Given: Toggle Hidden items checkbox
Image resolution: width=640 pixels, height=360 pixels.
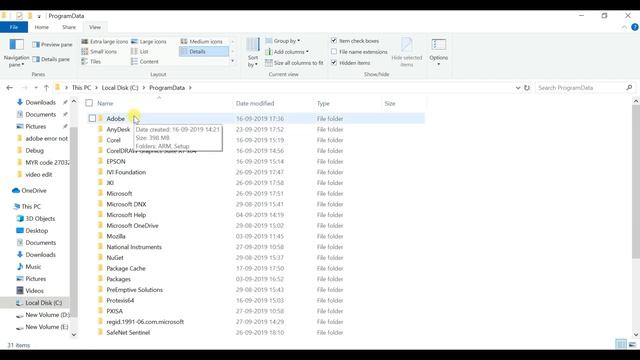Looking at the screenshot, I should (334, 63).
